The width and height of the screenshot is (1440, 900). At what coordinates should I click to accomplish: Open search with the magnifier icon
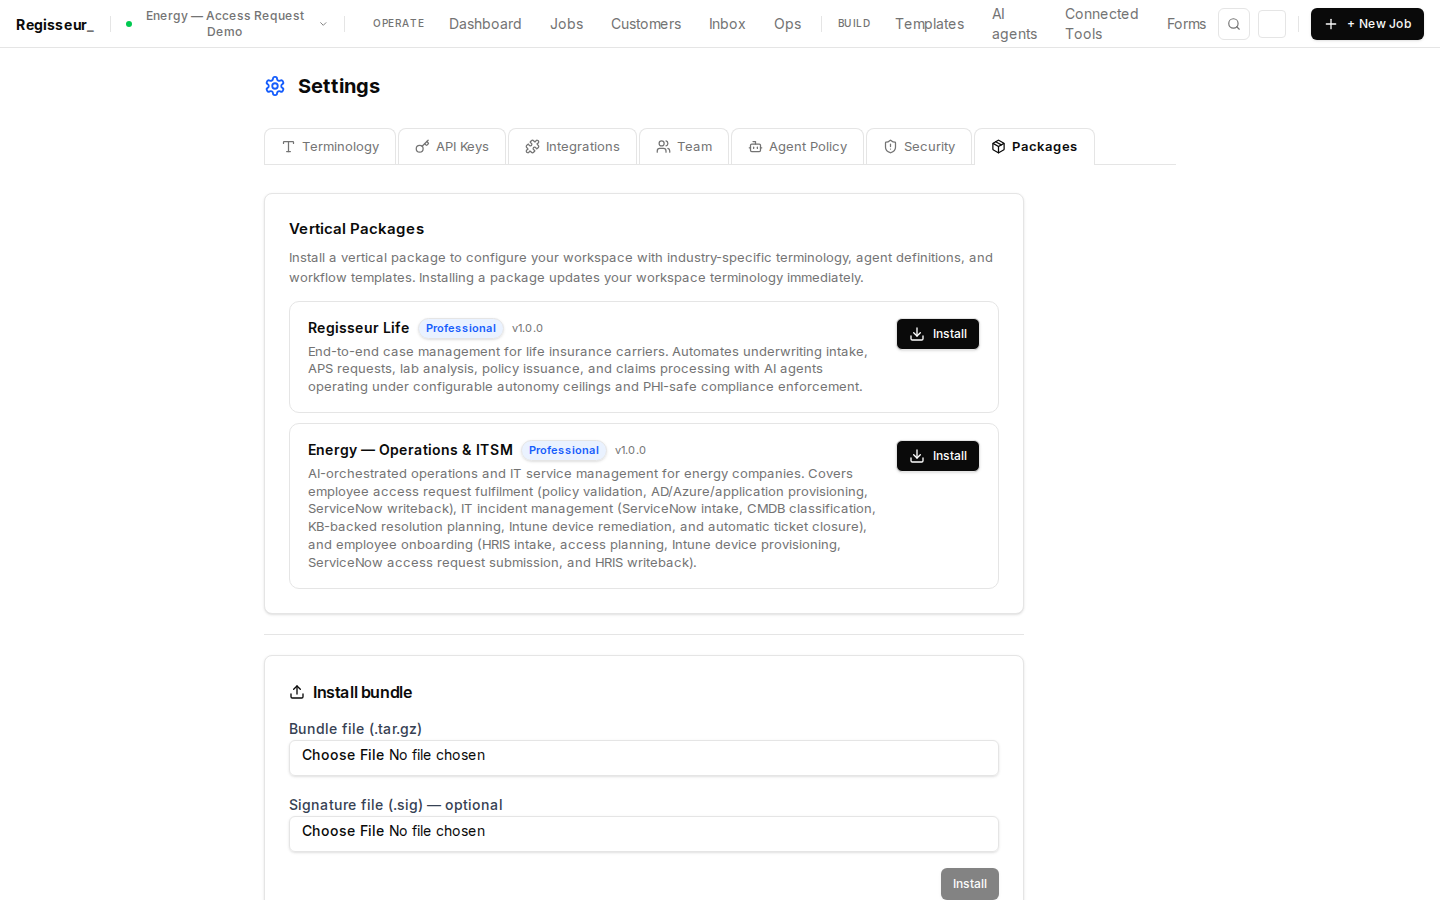[1234, 24]
